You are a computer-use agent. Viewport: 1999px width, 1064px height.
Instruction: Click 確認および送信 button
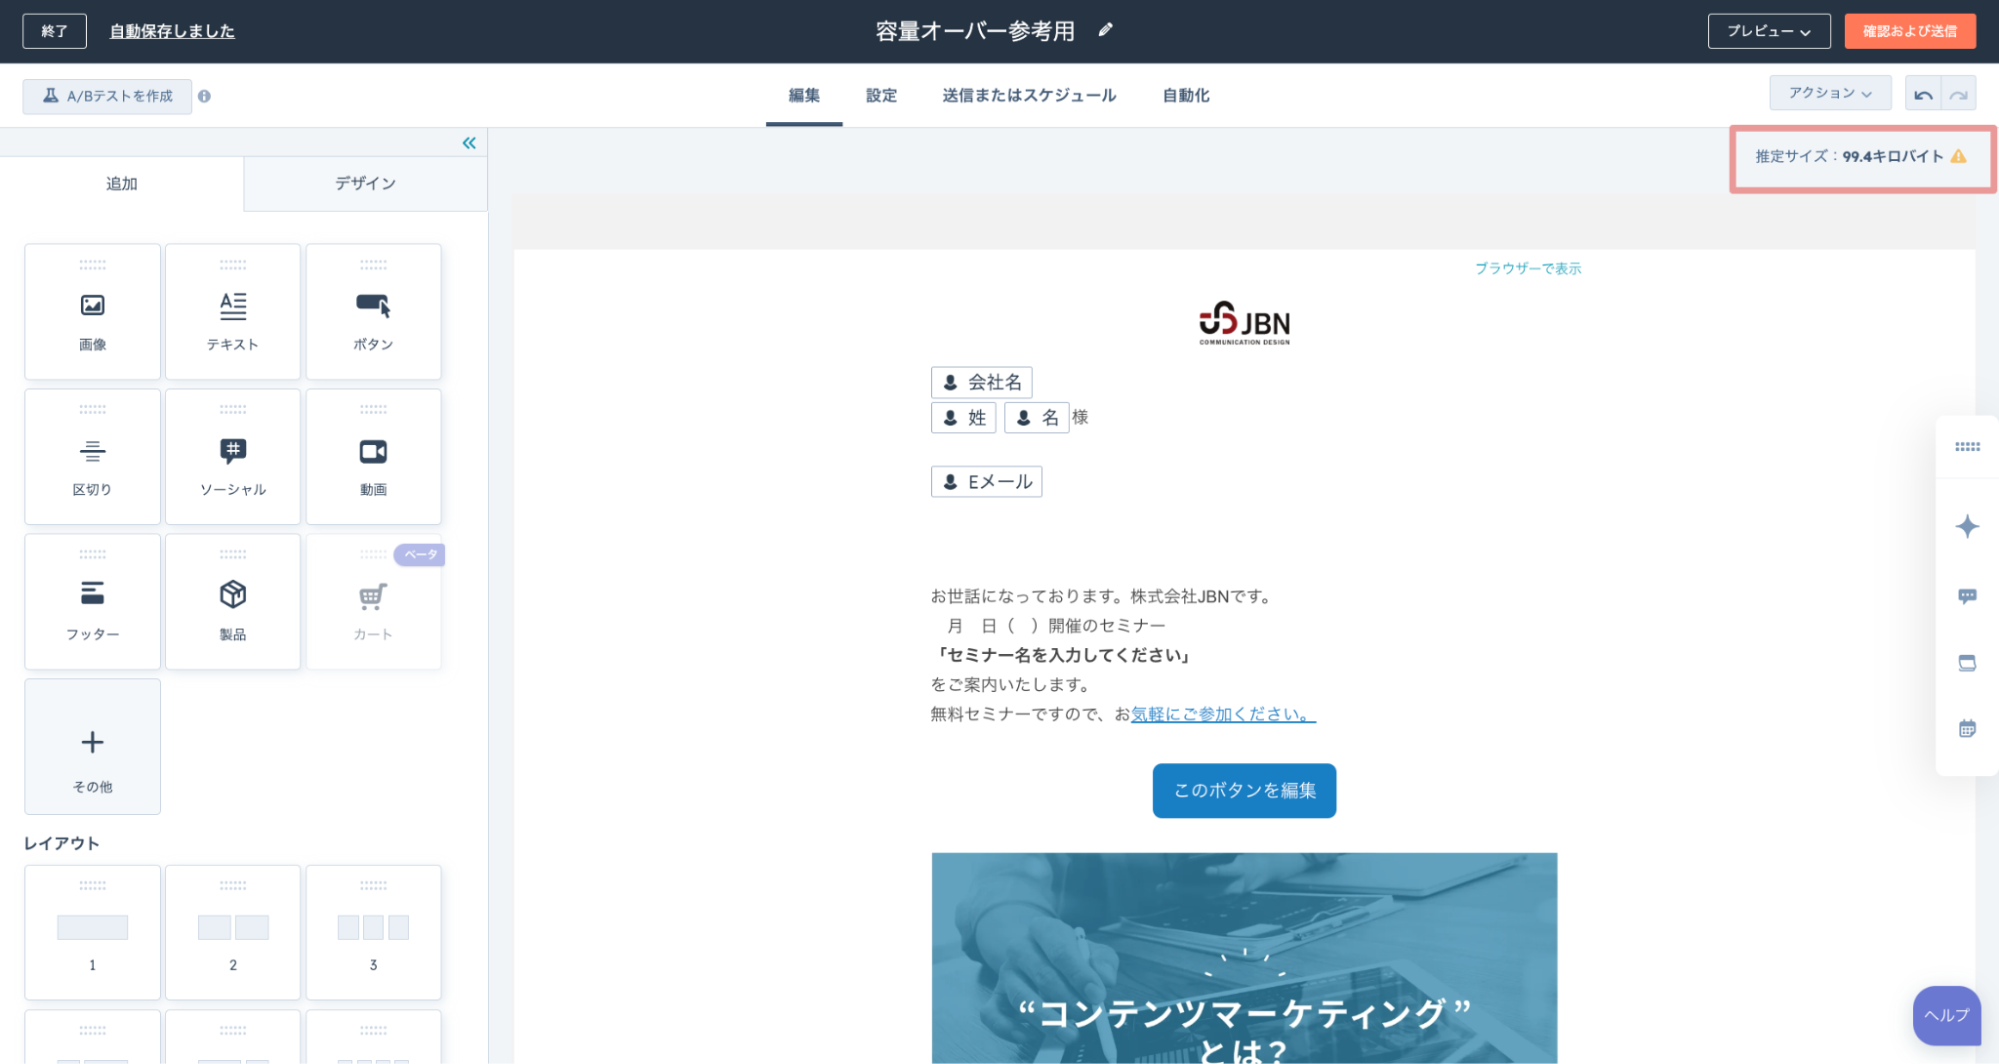coord(1909,31)
